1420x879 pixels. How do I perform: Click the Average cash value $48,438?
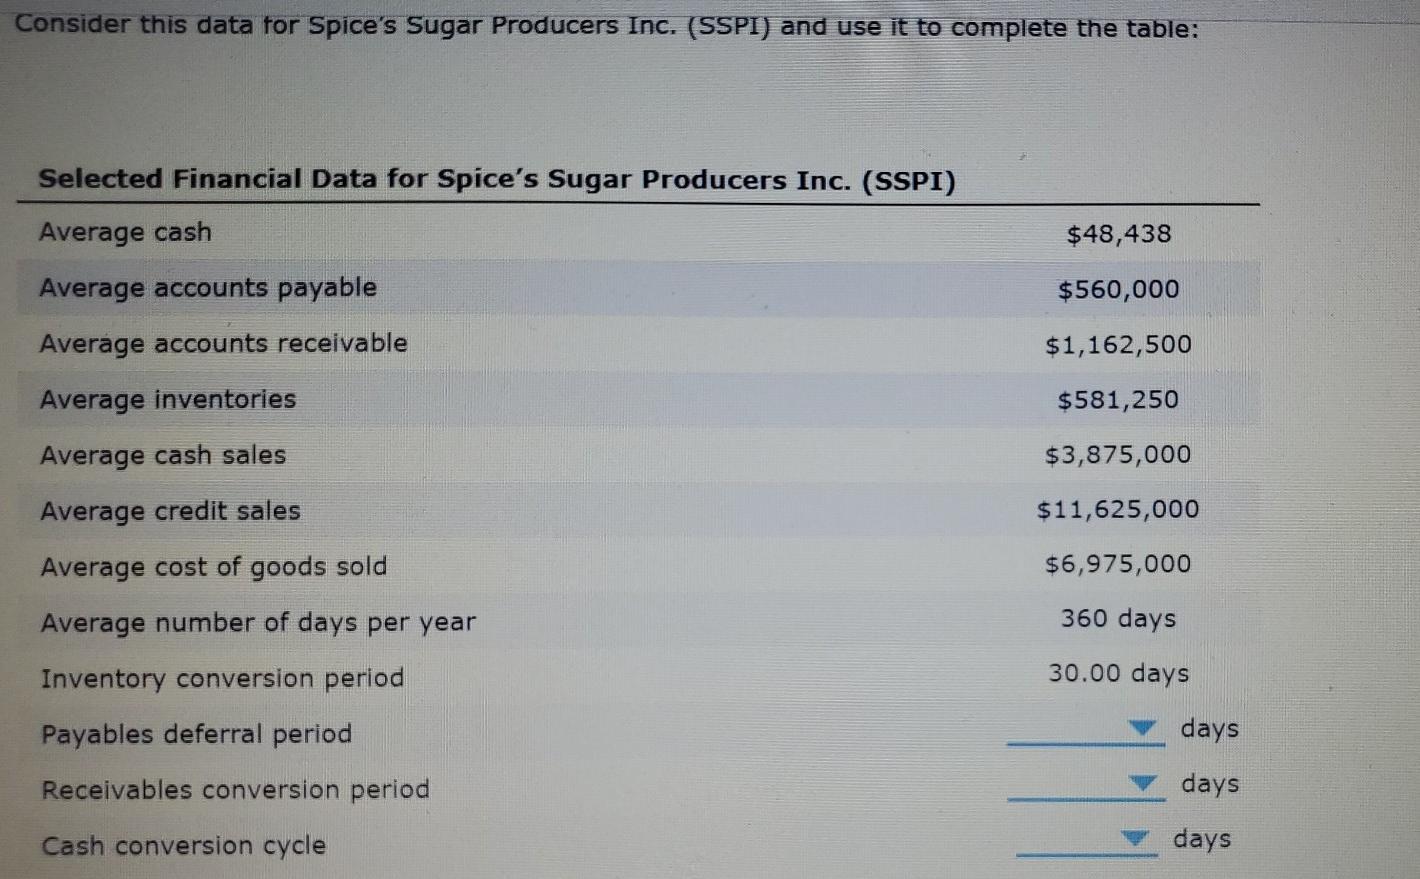(x=1119, y=233)
